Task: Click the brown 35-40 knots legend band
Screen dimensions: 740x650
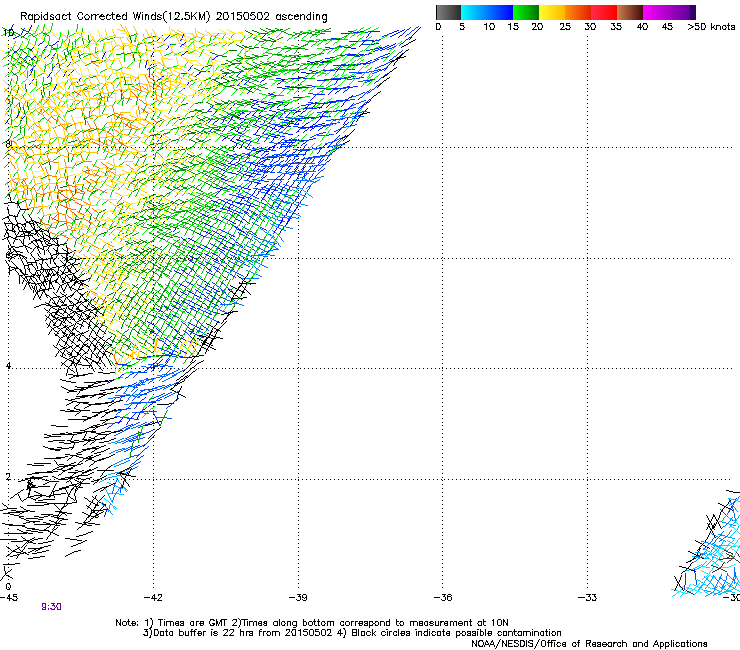Action: pos(630,12)
